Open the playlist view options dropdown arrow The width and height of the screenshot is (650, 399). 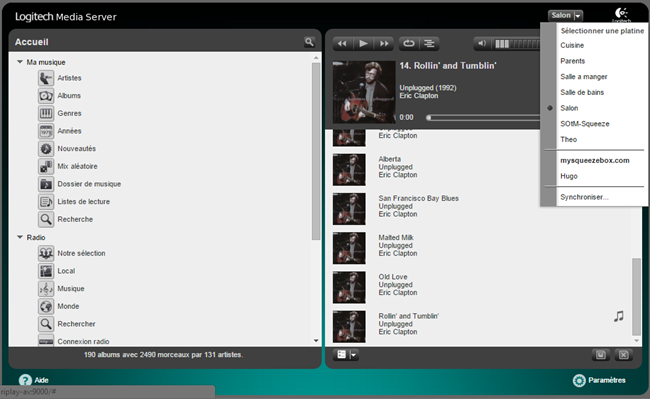[354, 355]
